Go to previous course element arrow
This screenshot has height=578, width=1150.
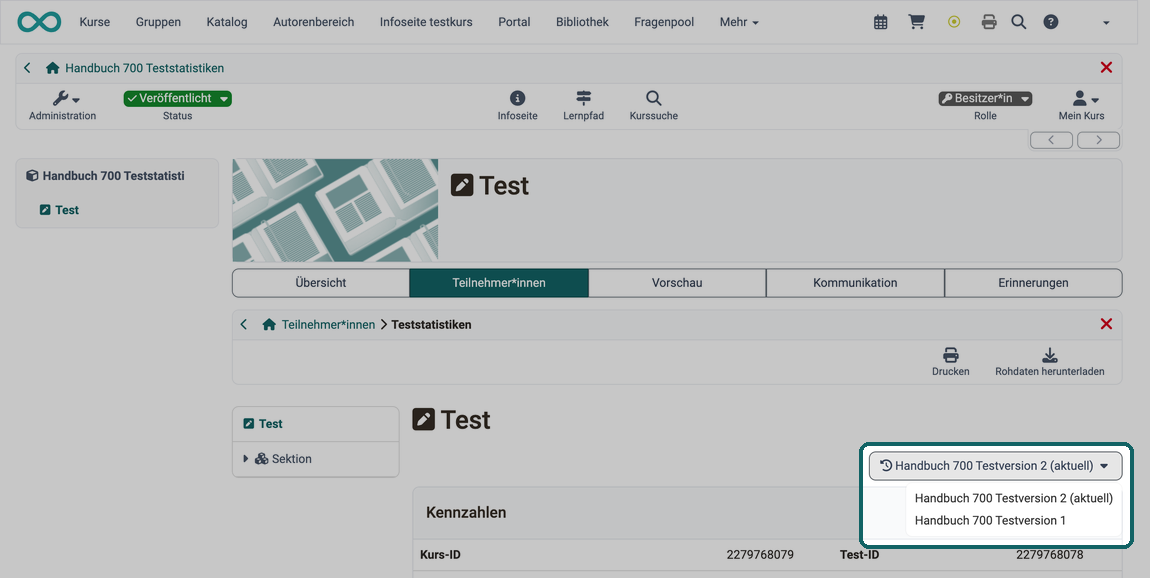click(1051, 140)
